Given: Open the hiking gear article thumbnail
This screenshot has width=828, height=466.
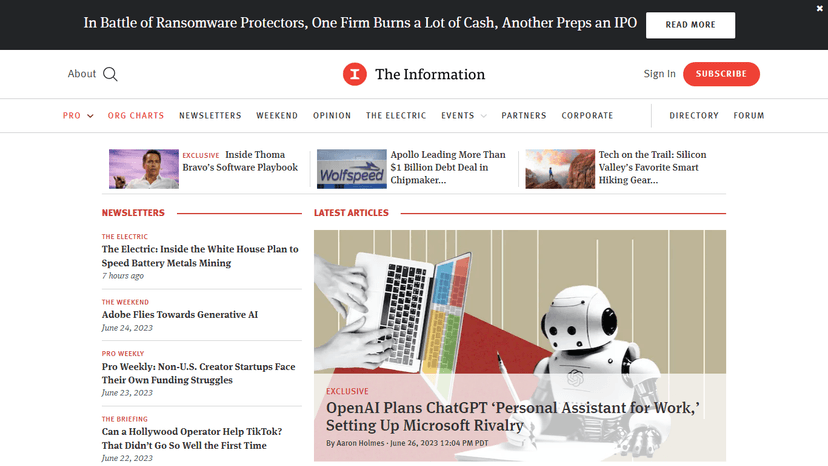Looking at the screenshot, I should coord(559,169).
